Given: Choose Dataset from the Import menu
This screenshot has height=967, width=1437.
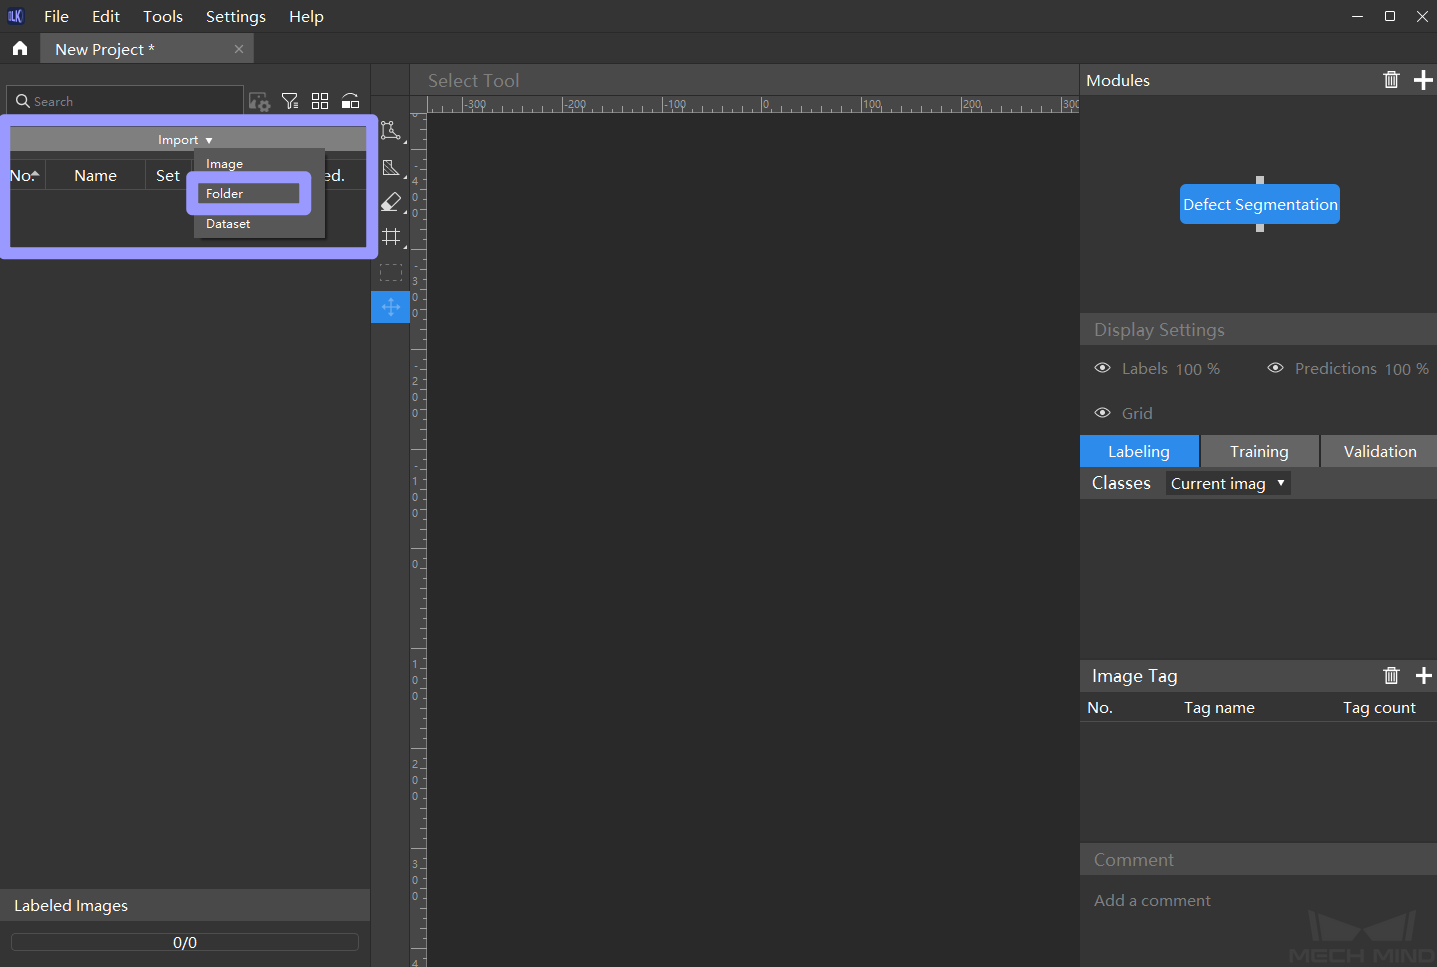Looking at the screenshot, I should [259, 224].
